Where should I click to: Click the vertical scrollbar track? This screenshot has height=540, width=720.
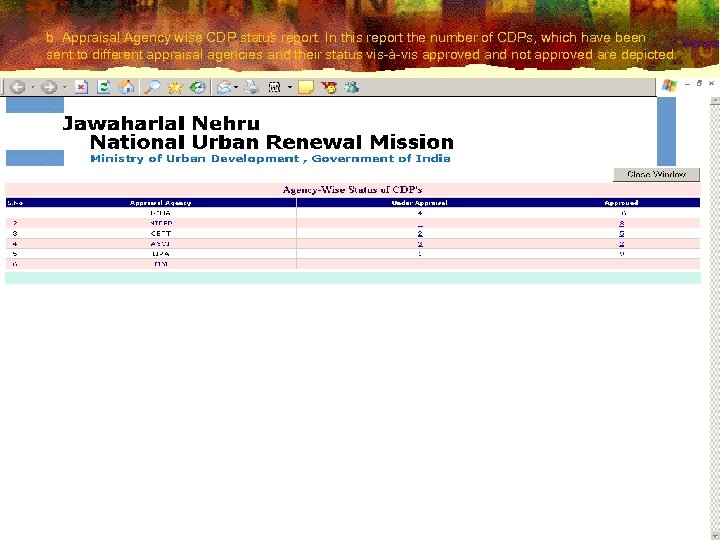pyautogui.click(x=714, y=321)
